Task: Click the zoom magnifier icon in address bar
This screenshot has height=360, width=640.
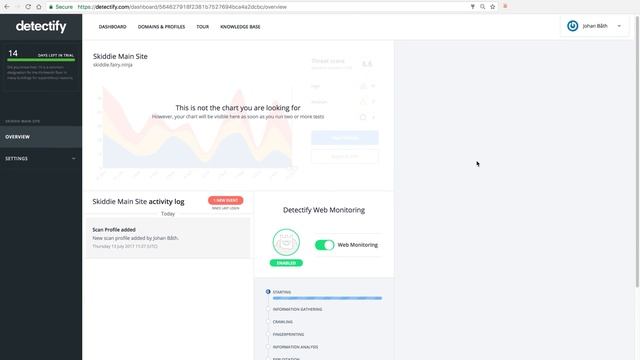Action: point(482,7)
